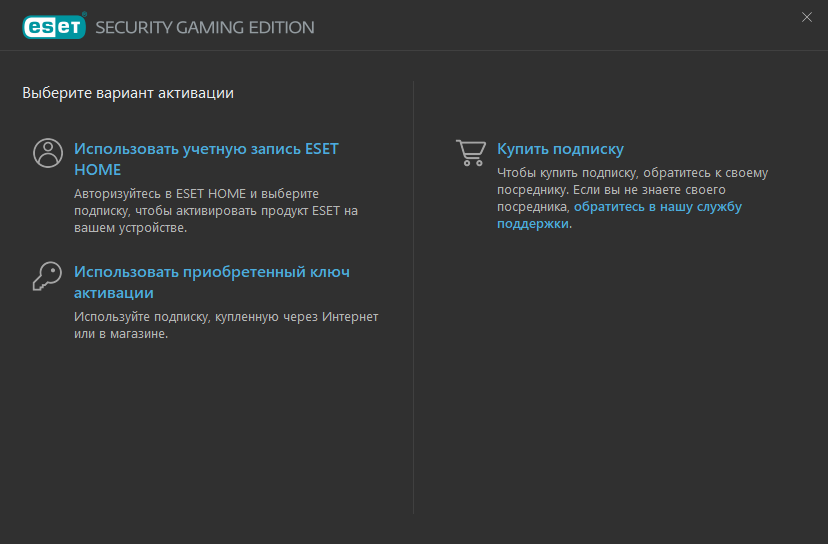
Task: Click the word "HOME" on the link's second line
Action: (98, 170)
